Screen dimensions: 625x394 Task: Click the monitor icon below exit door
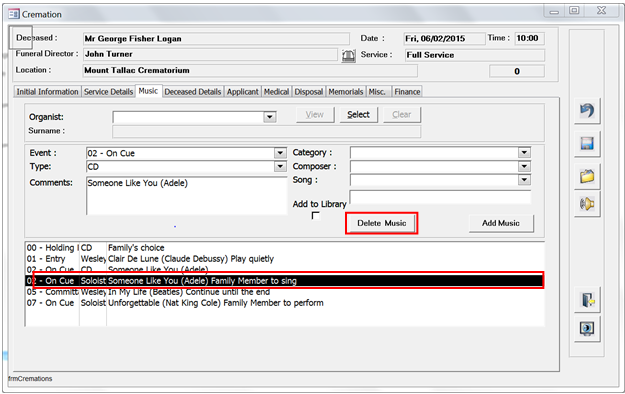[587, 329]
